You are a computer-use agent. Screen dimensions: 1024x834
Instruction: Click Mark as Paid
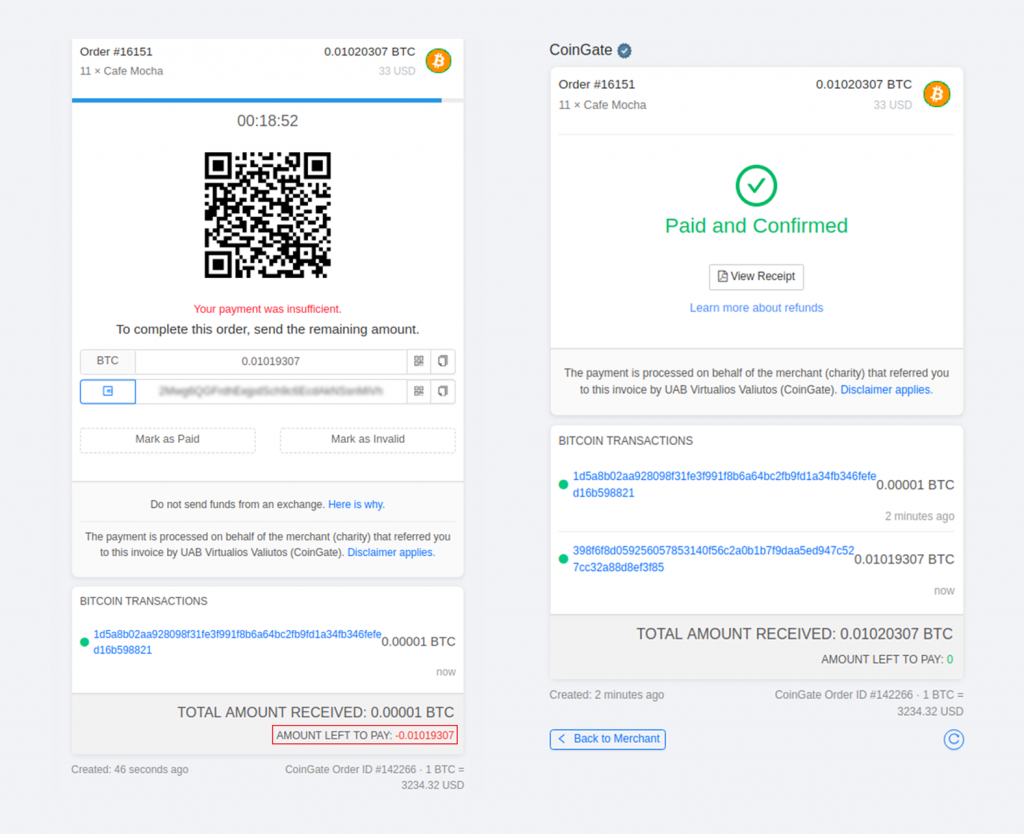(x=167, y=440)
